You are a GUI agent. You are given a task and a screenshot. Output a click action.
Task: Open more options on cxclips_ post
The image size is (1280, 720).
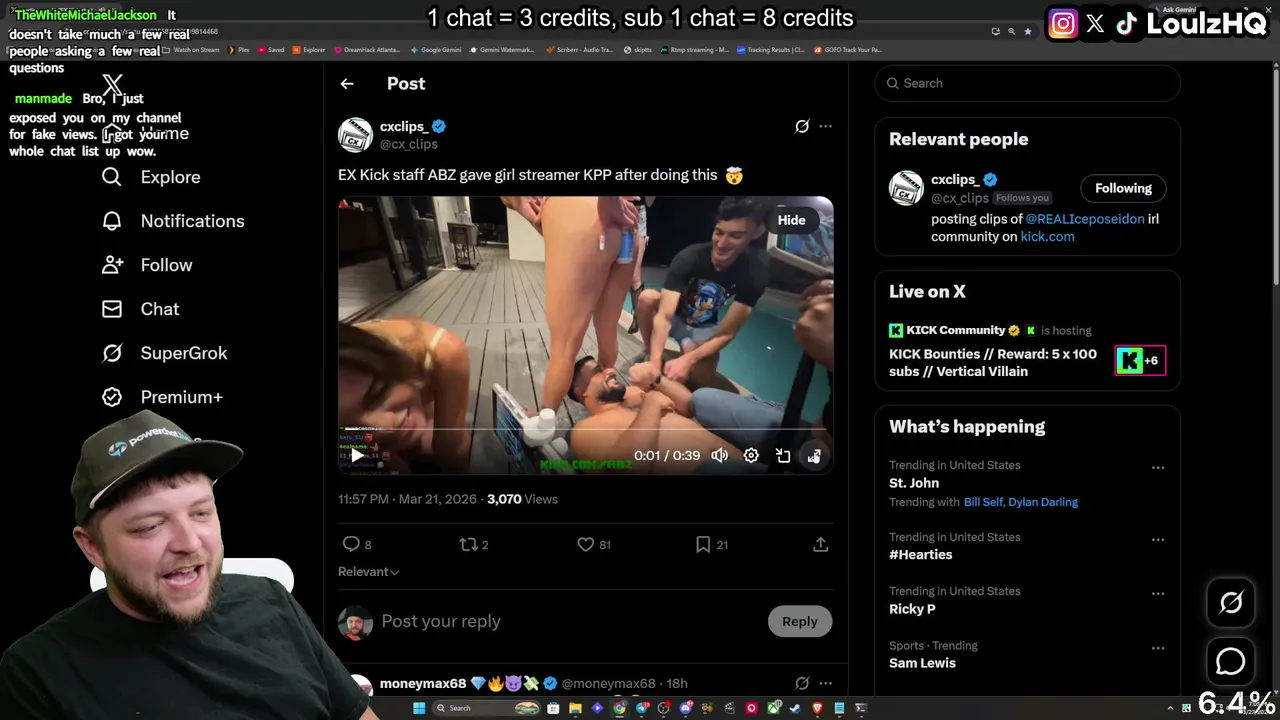tap(825, 126)
